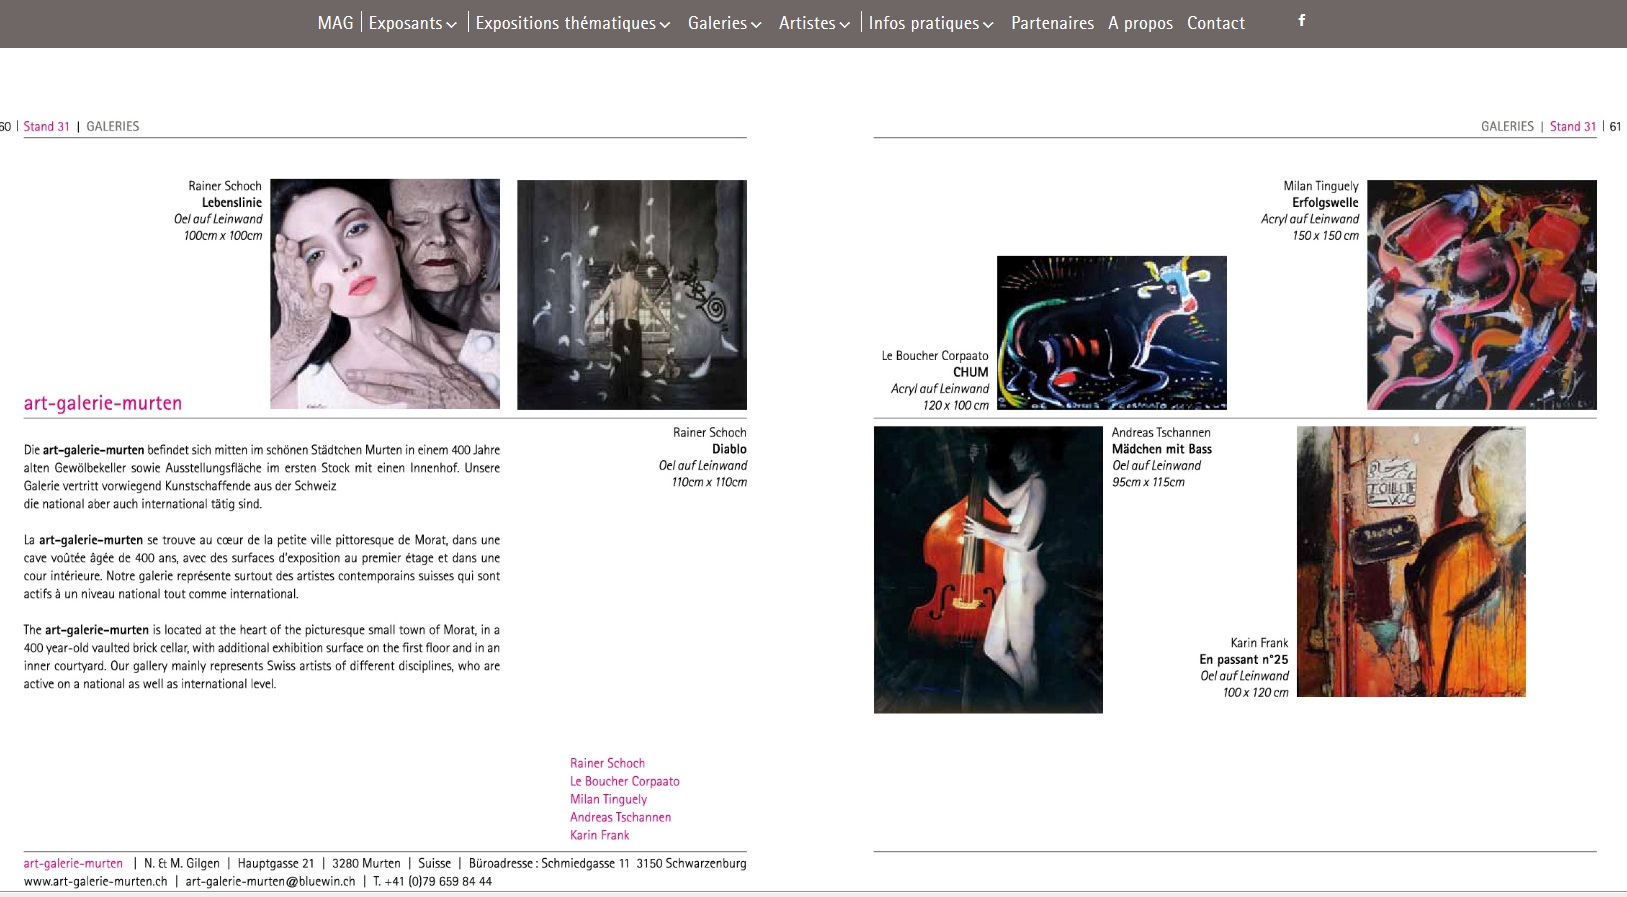Image resolution: width=1627 pixels, height=897 pixels.
Task: Click the Stand 31 label on the right page
Action: 1573,126
